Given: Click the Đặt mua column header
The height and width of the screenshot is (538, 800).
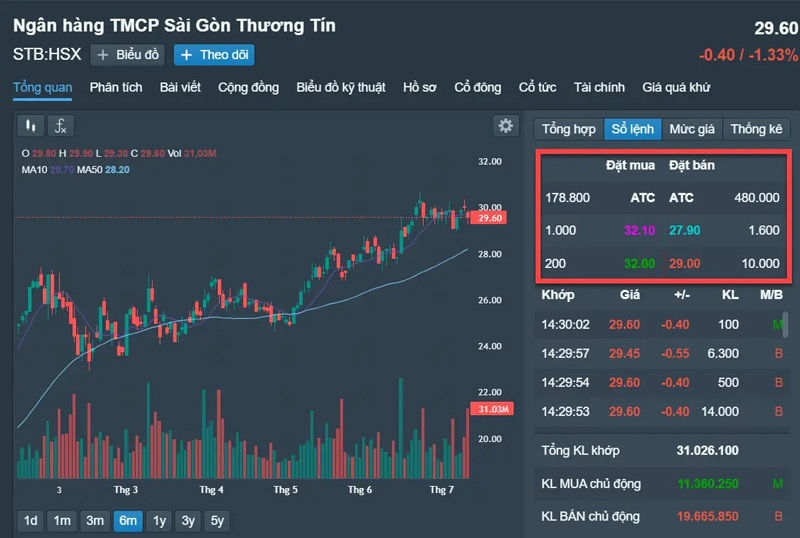Looking at the screenshot, I should (x=630, y=165).
